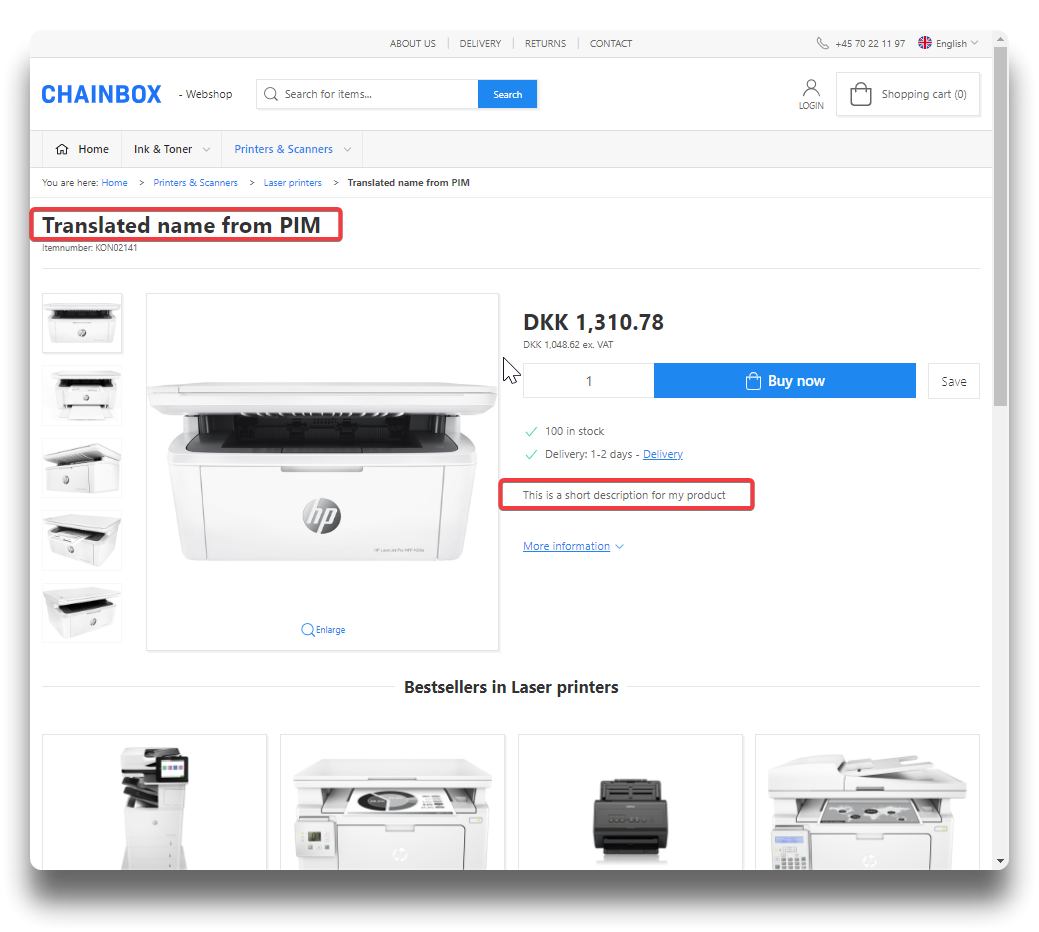Click the magnifier icon in search field
The width and height of the screenshot is (1039, 932).
[270, 94]
